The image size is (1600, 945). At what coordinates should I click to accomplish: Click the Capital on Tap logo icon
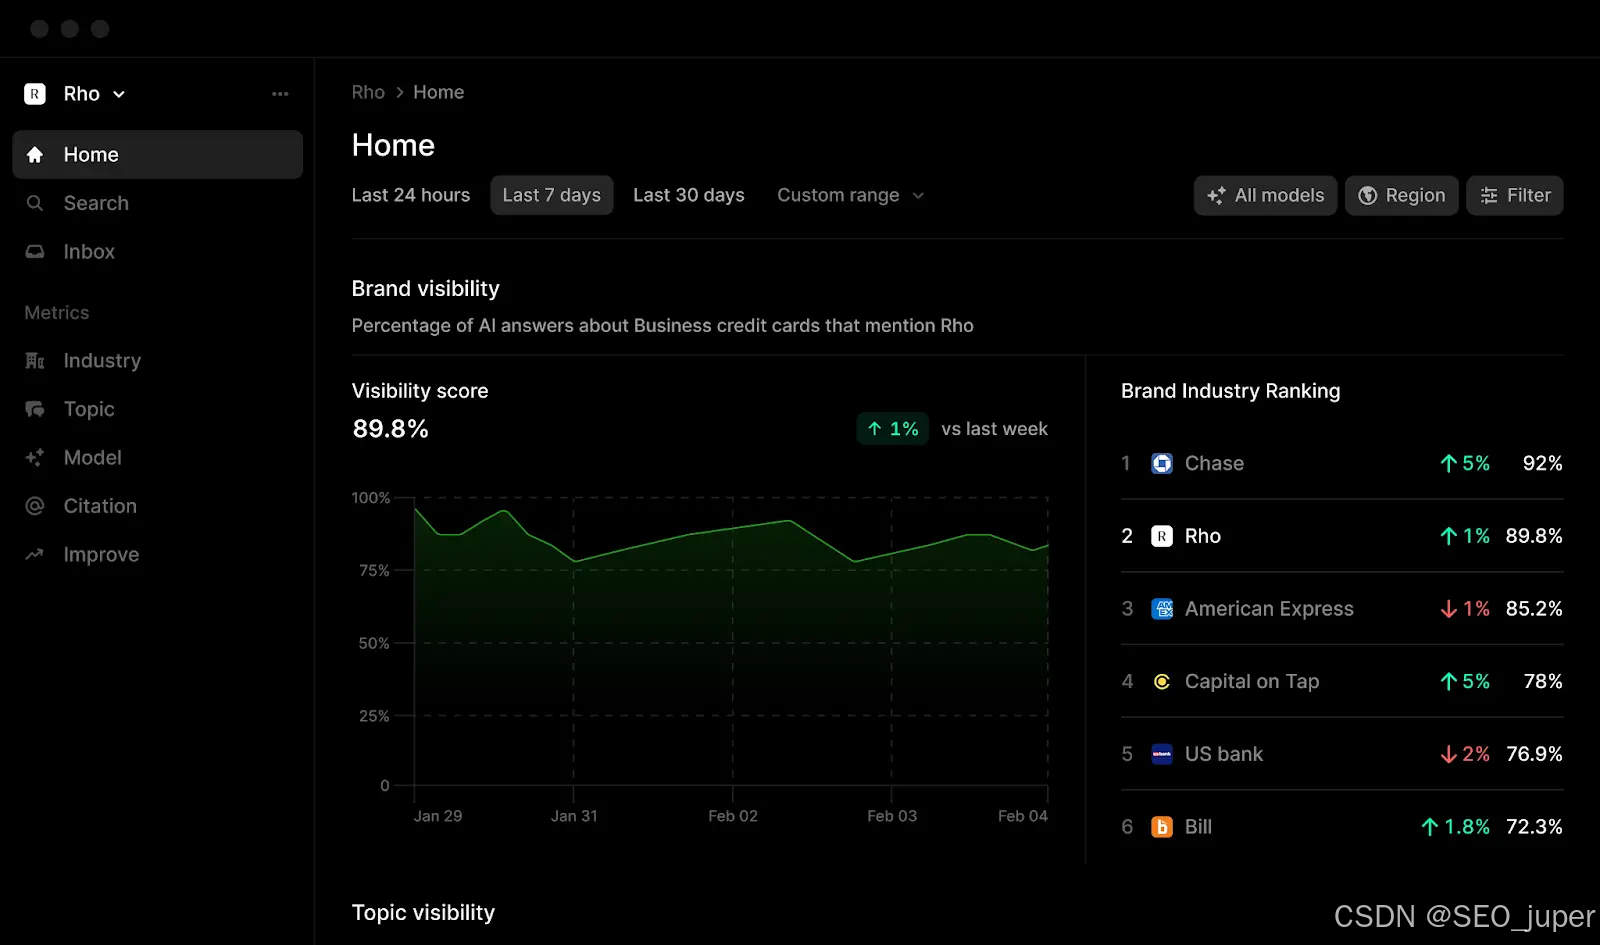coord(1162,682)
